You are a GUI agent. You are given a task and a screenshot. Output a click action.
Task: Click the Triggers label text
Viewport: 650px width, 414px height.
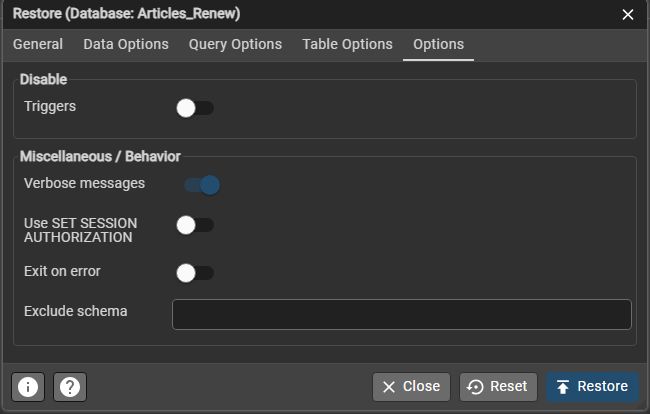(50, 106)
